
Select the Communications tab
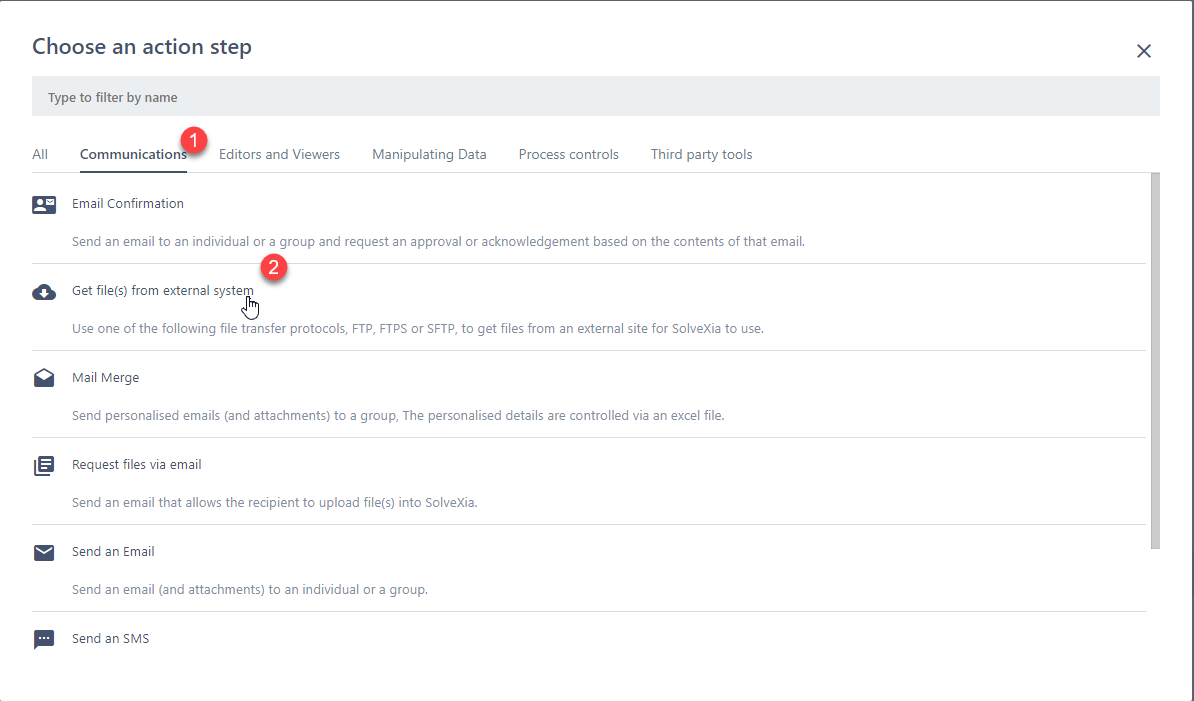(x=133, y=155)
